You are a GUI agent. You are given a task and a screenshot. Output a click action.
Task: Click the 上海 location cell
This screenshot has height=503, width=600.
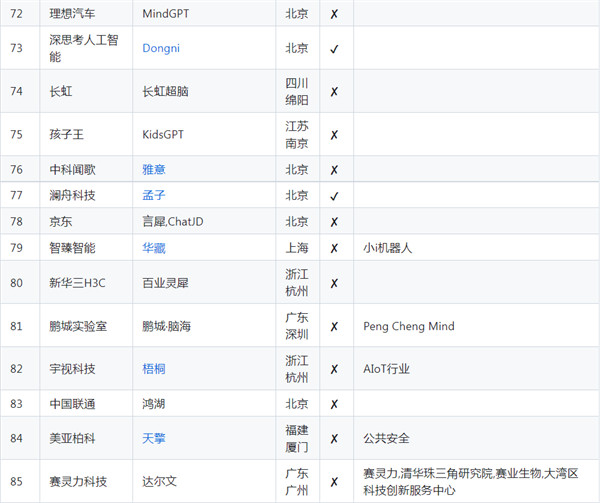coord(297,248)
